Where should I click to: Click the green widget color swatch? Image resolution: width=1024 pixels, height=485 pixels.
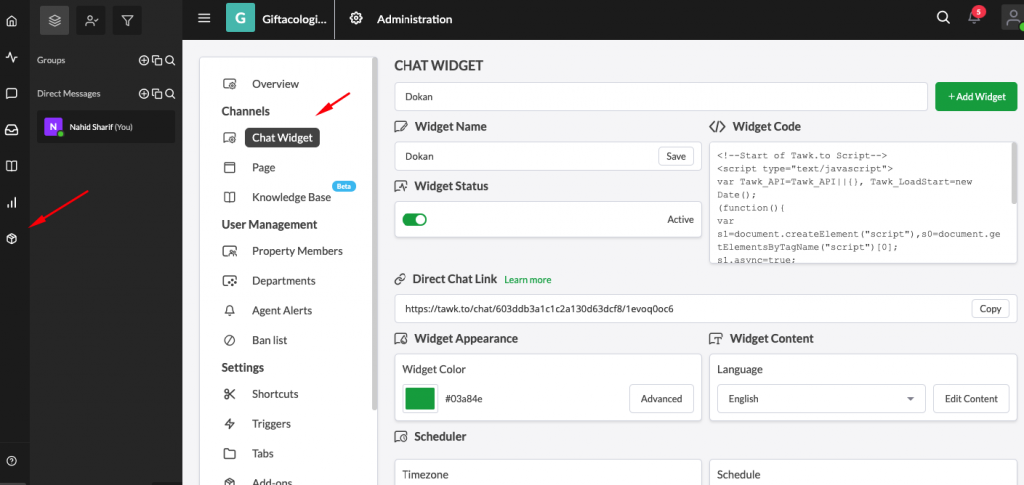[x=420, y=399]
